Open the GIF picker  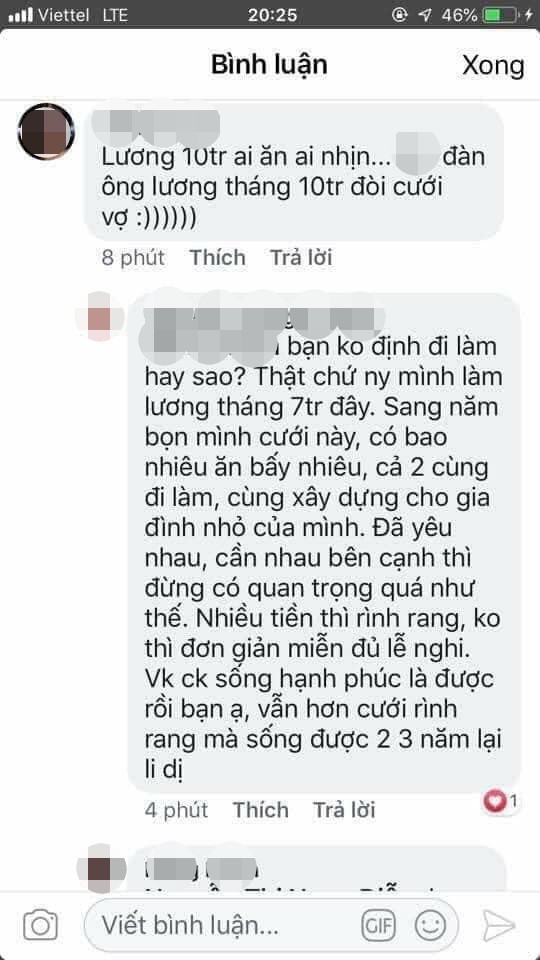pos(378,924)
